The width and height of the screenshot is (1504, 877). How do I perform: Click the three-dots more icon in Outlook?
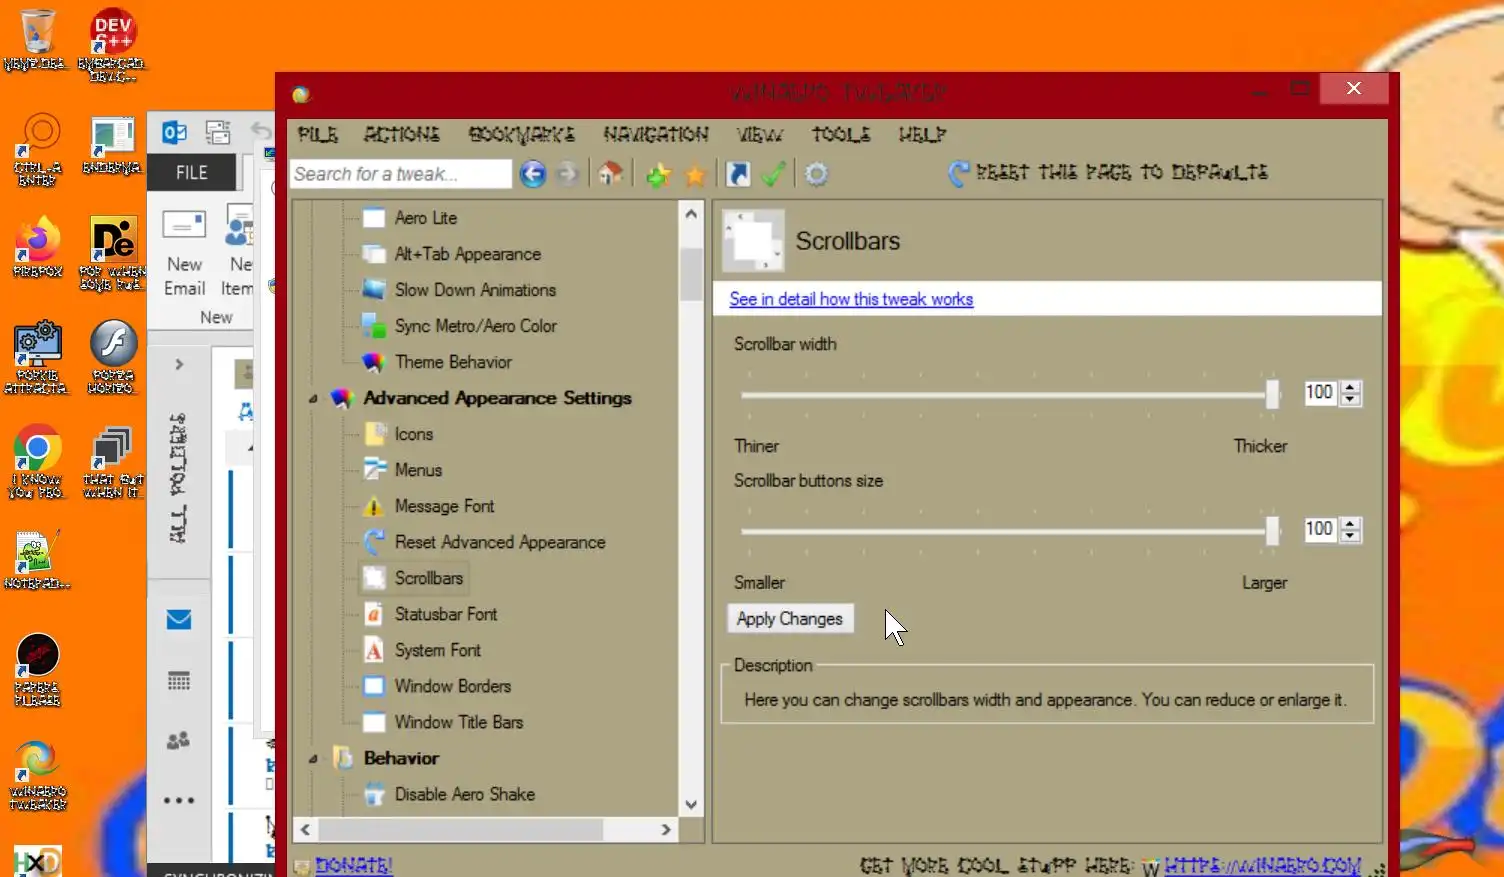pyautogui.click(x=179, y=800)
